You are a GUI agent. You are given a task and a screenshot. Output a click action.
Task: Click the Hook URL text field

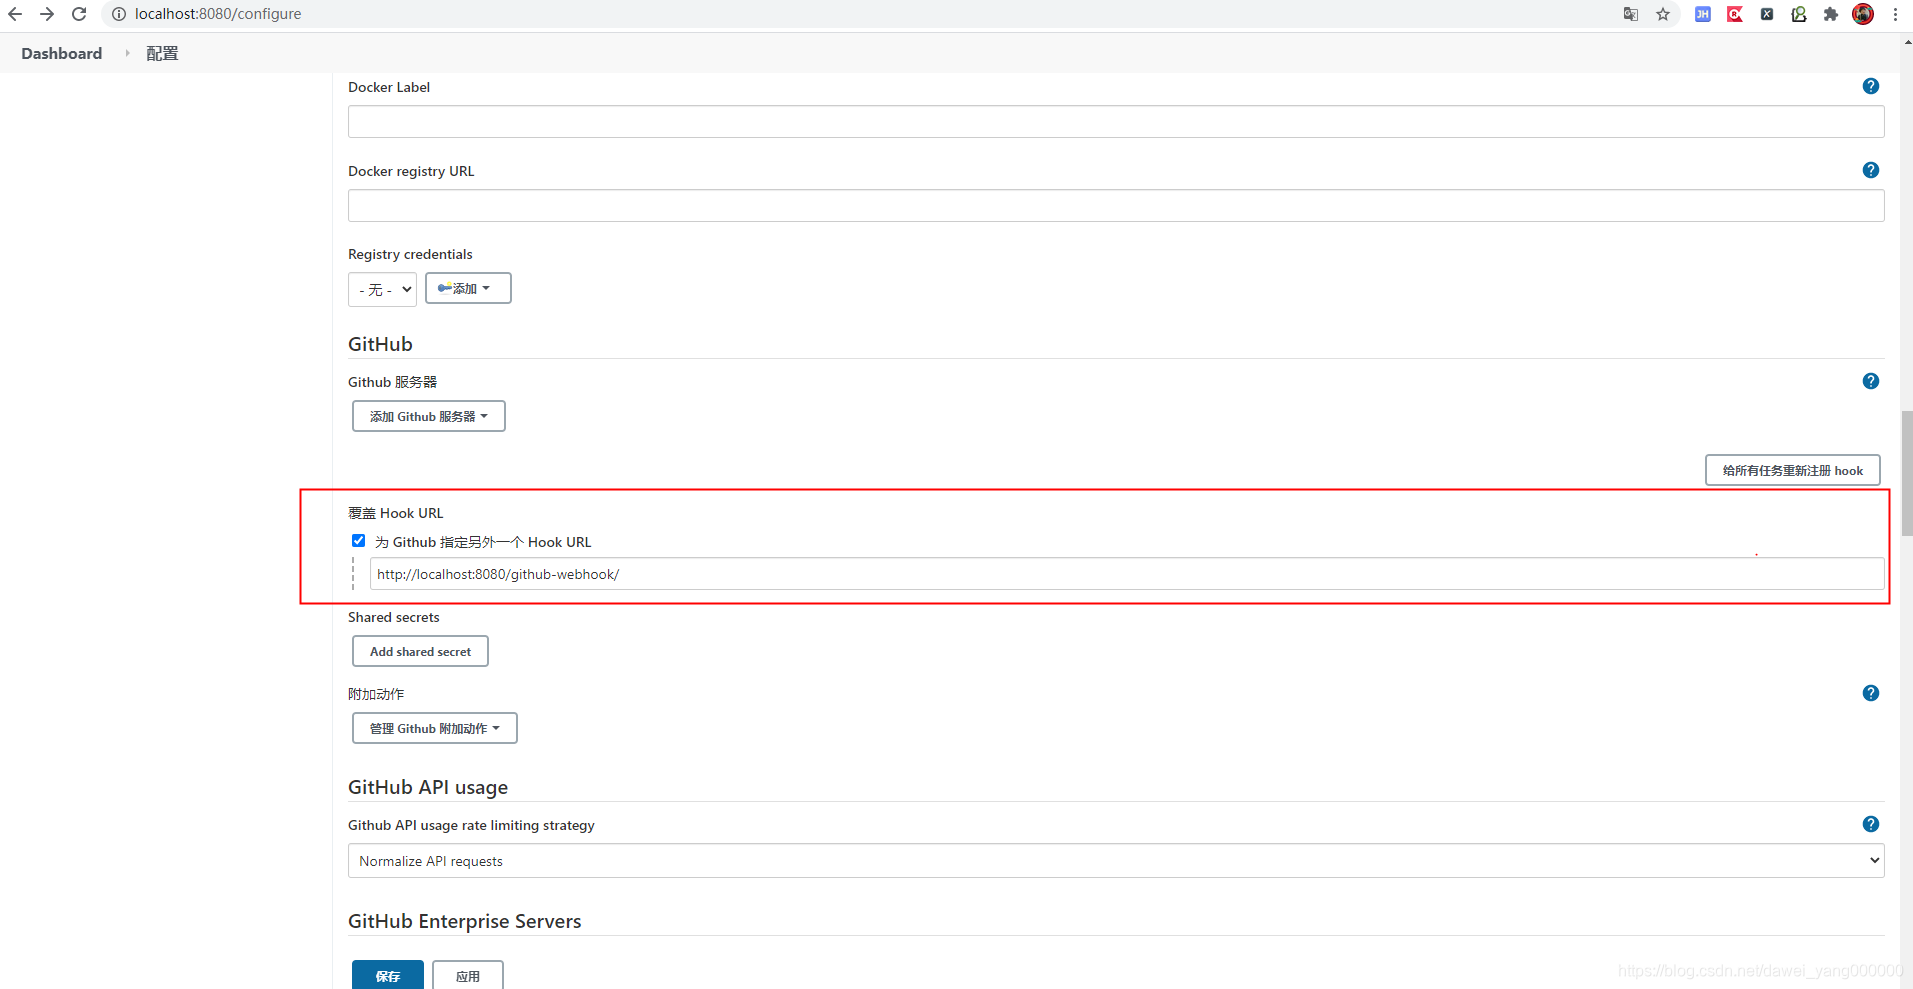1127,574
